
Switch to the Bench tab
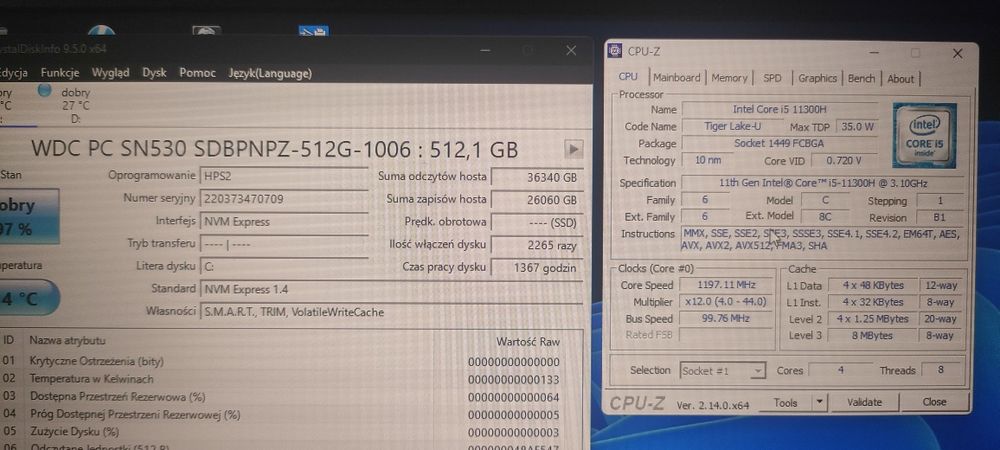861,78
